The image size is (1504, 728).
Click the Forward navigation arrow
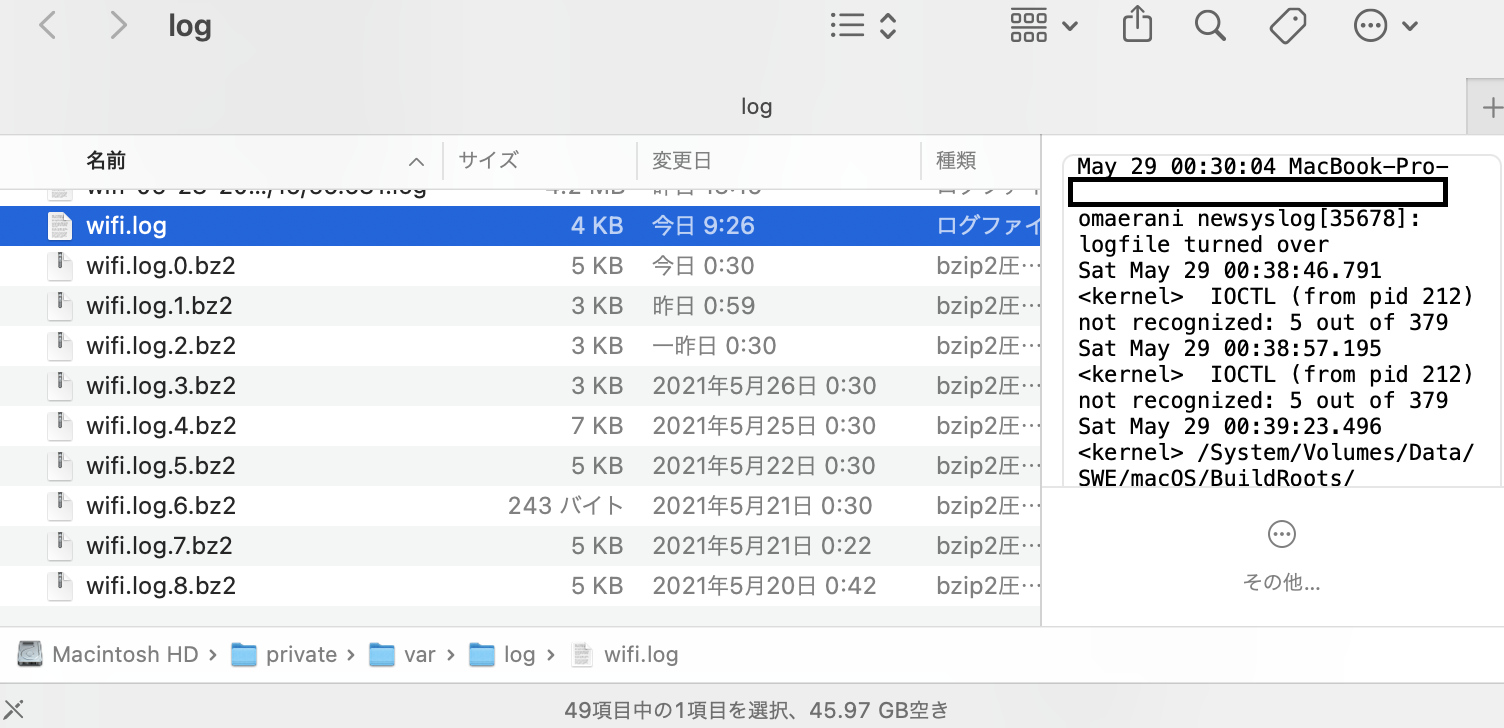(118, 26)
